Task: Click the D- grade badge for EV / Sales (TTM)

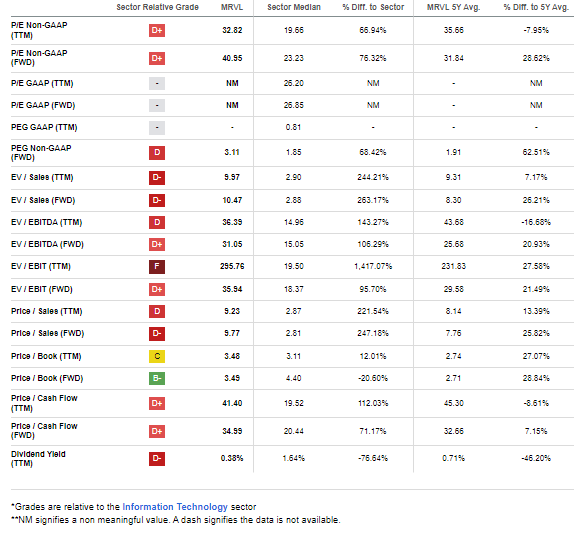Action: point(157,177)
